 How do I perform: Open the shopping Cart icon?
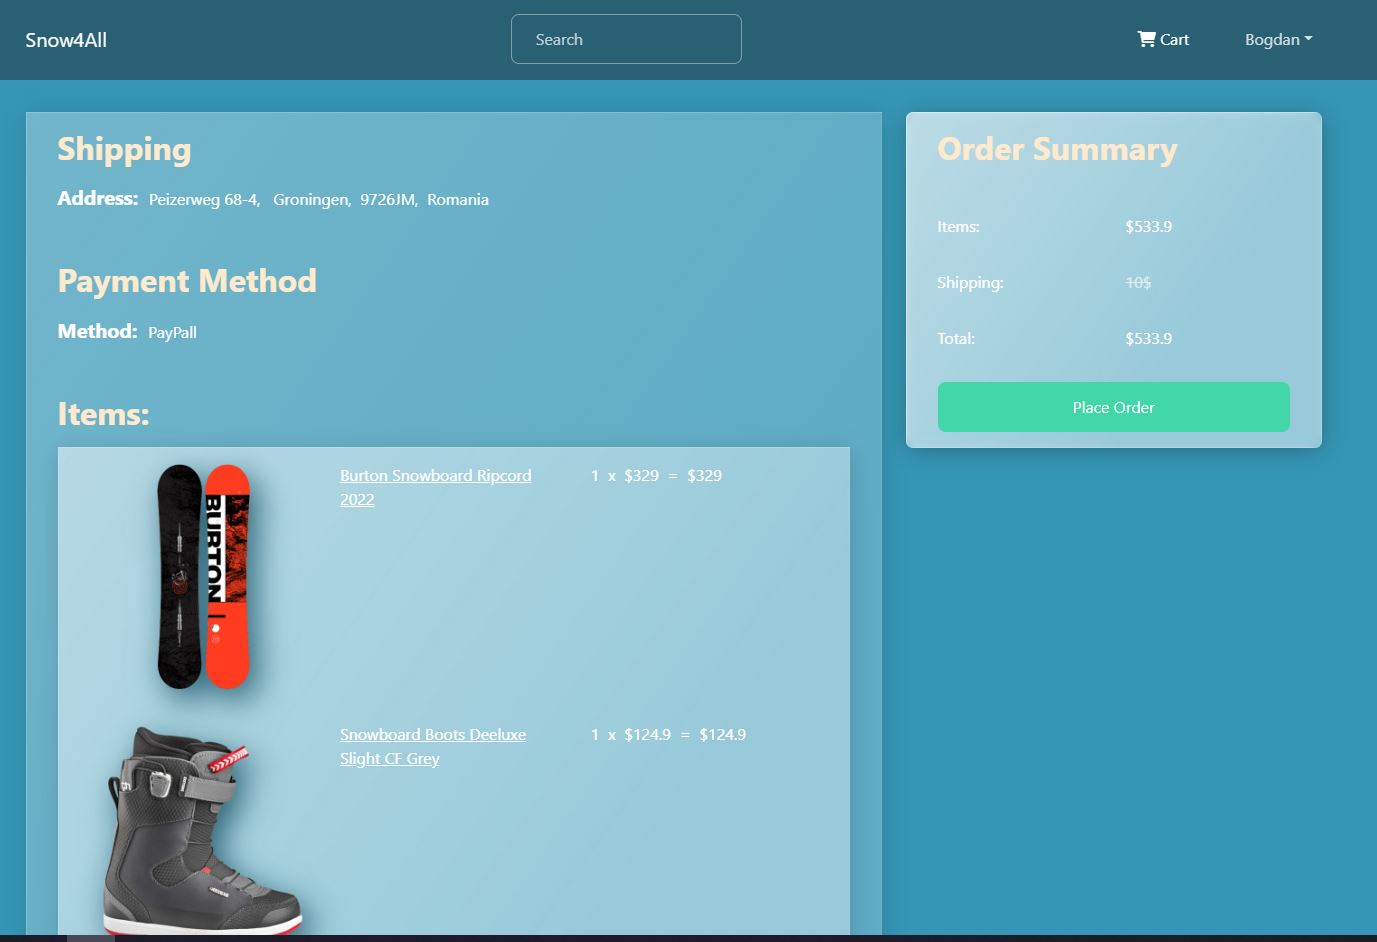pos(1147,39)
